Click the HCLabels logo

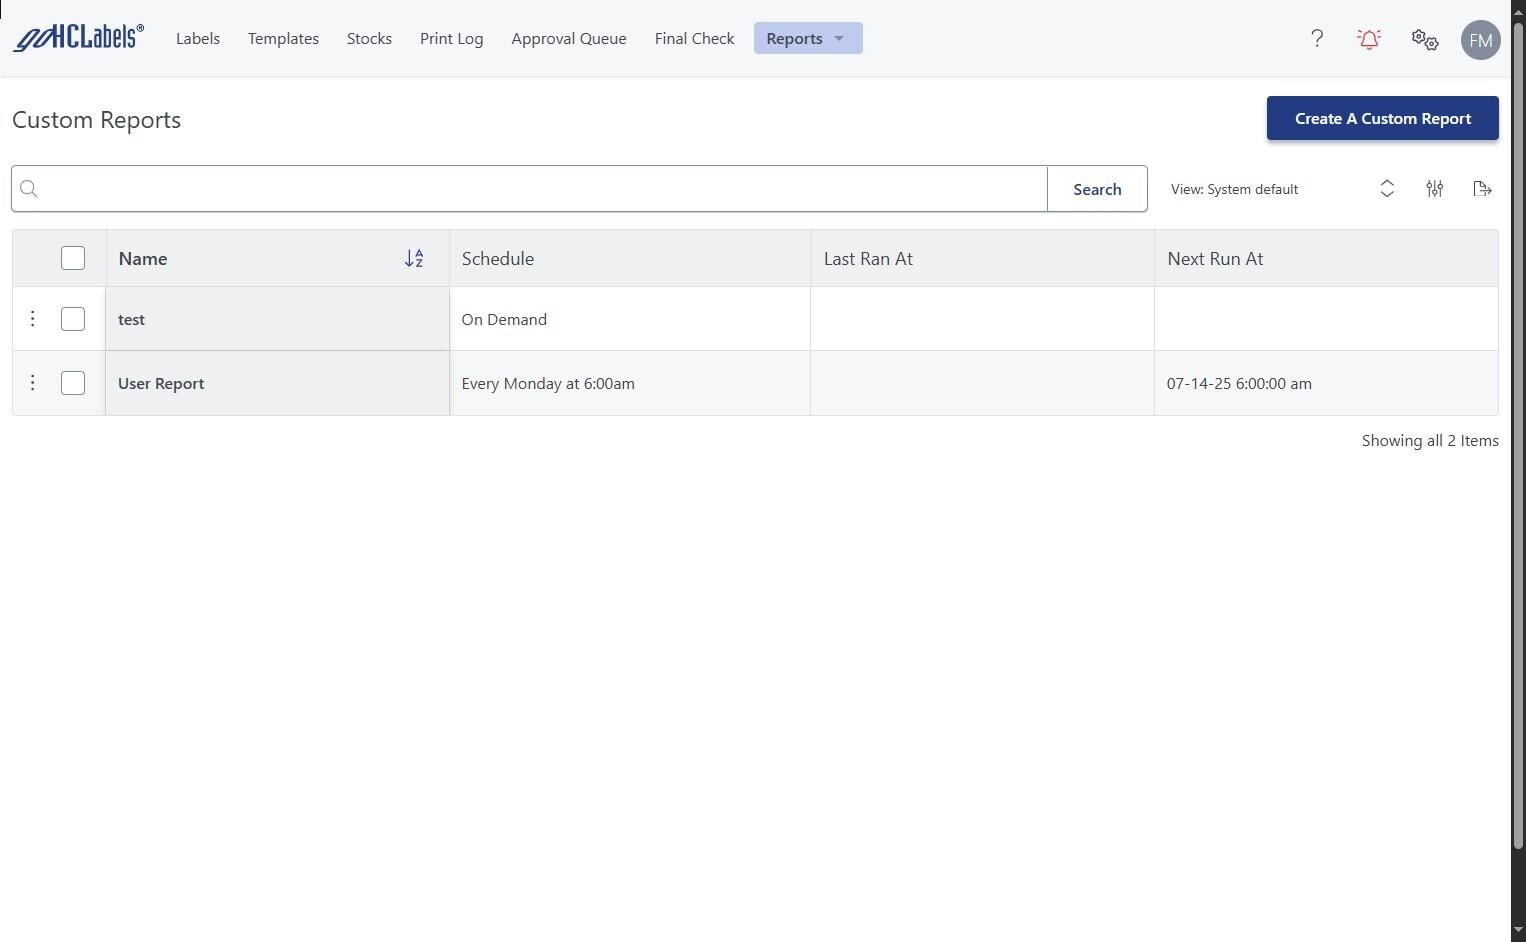click(x=78, y=38)
